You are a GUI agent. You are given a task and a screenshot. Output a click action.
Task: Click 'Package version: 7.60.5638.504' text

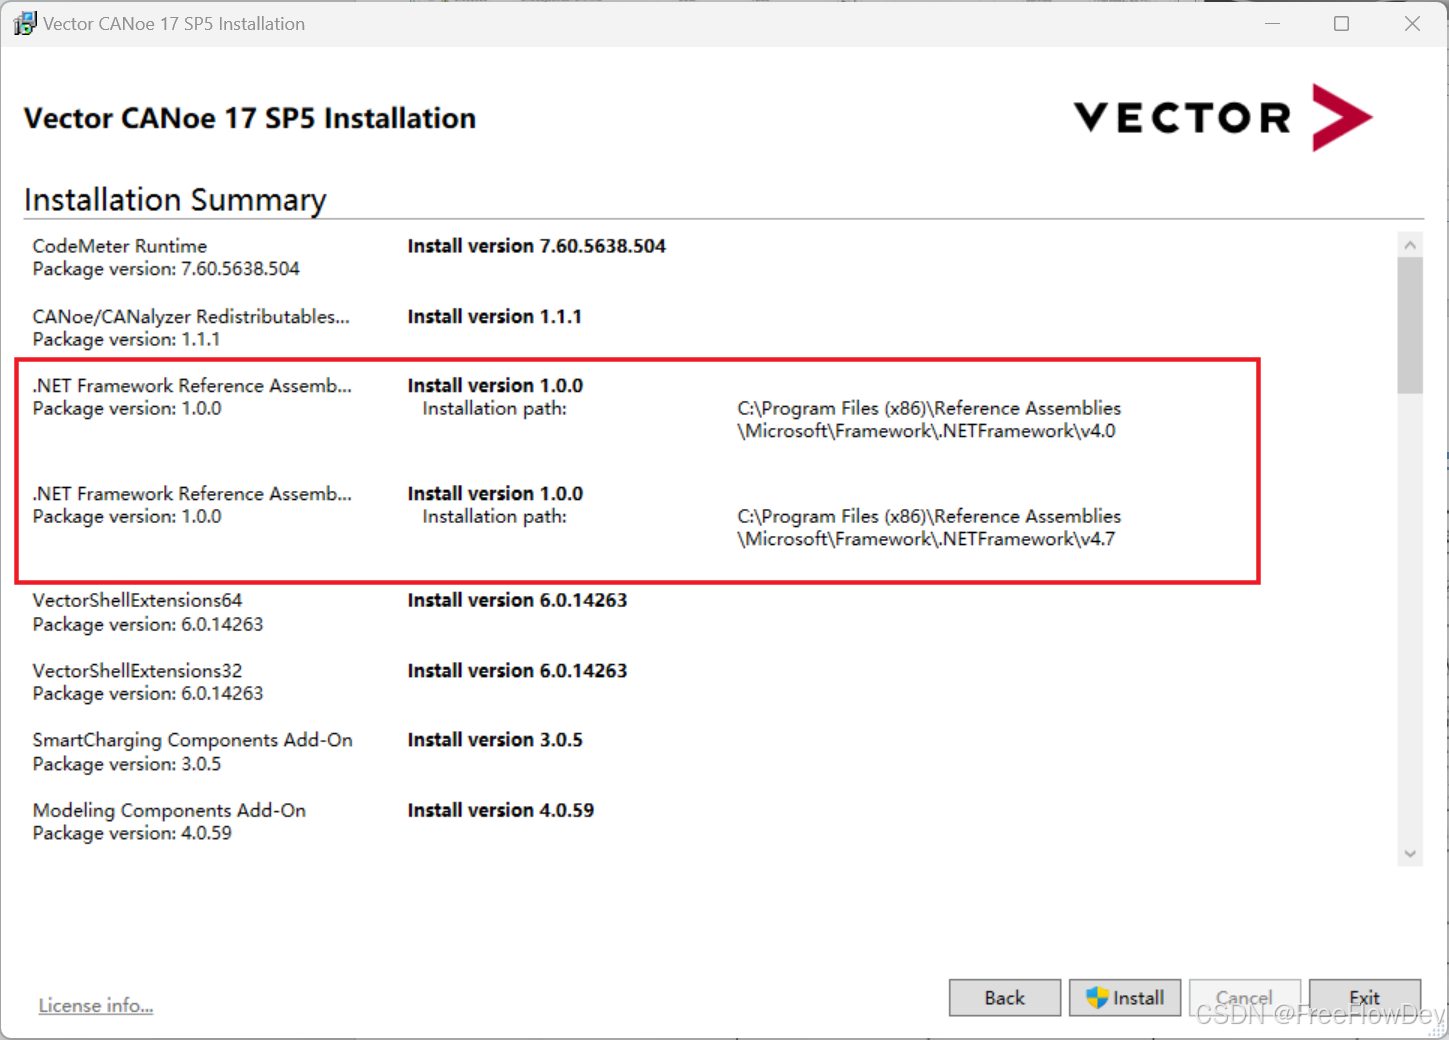(166, 269)
